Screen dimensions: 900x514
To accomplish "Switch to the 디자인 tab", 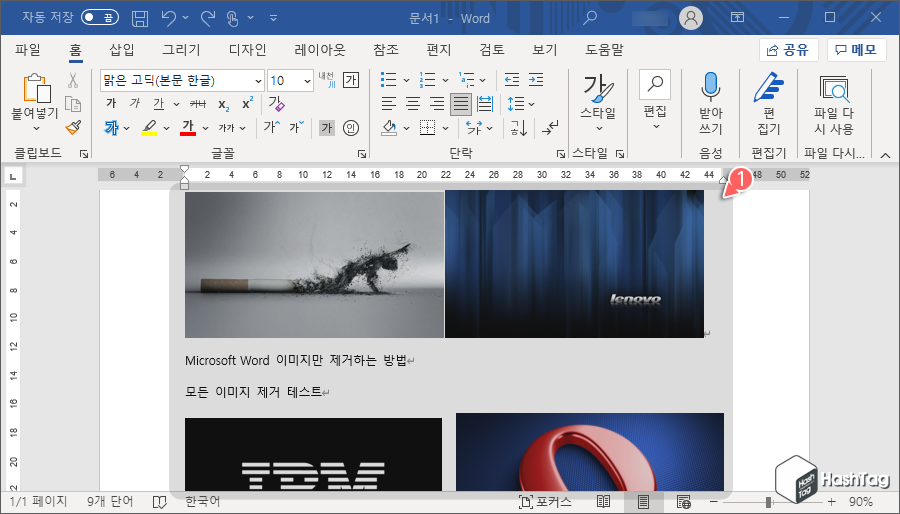I will tap(247, 50).
